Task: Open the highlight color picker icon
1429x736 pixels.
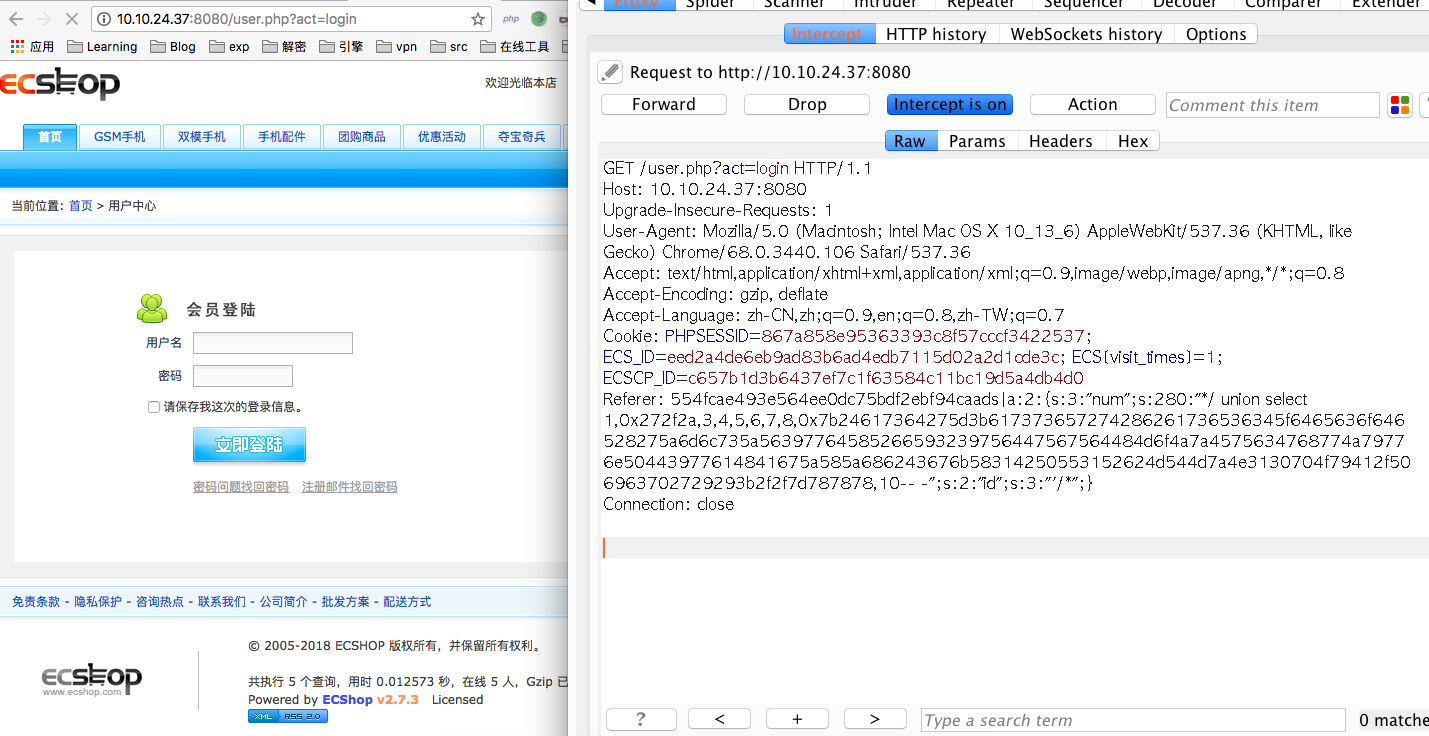Action: [x=1399, y=105]
